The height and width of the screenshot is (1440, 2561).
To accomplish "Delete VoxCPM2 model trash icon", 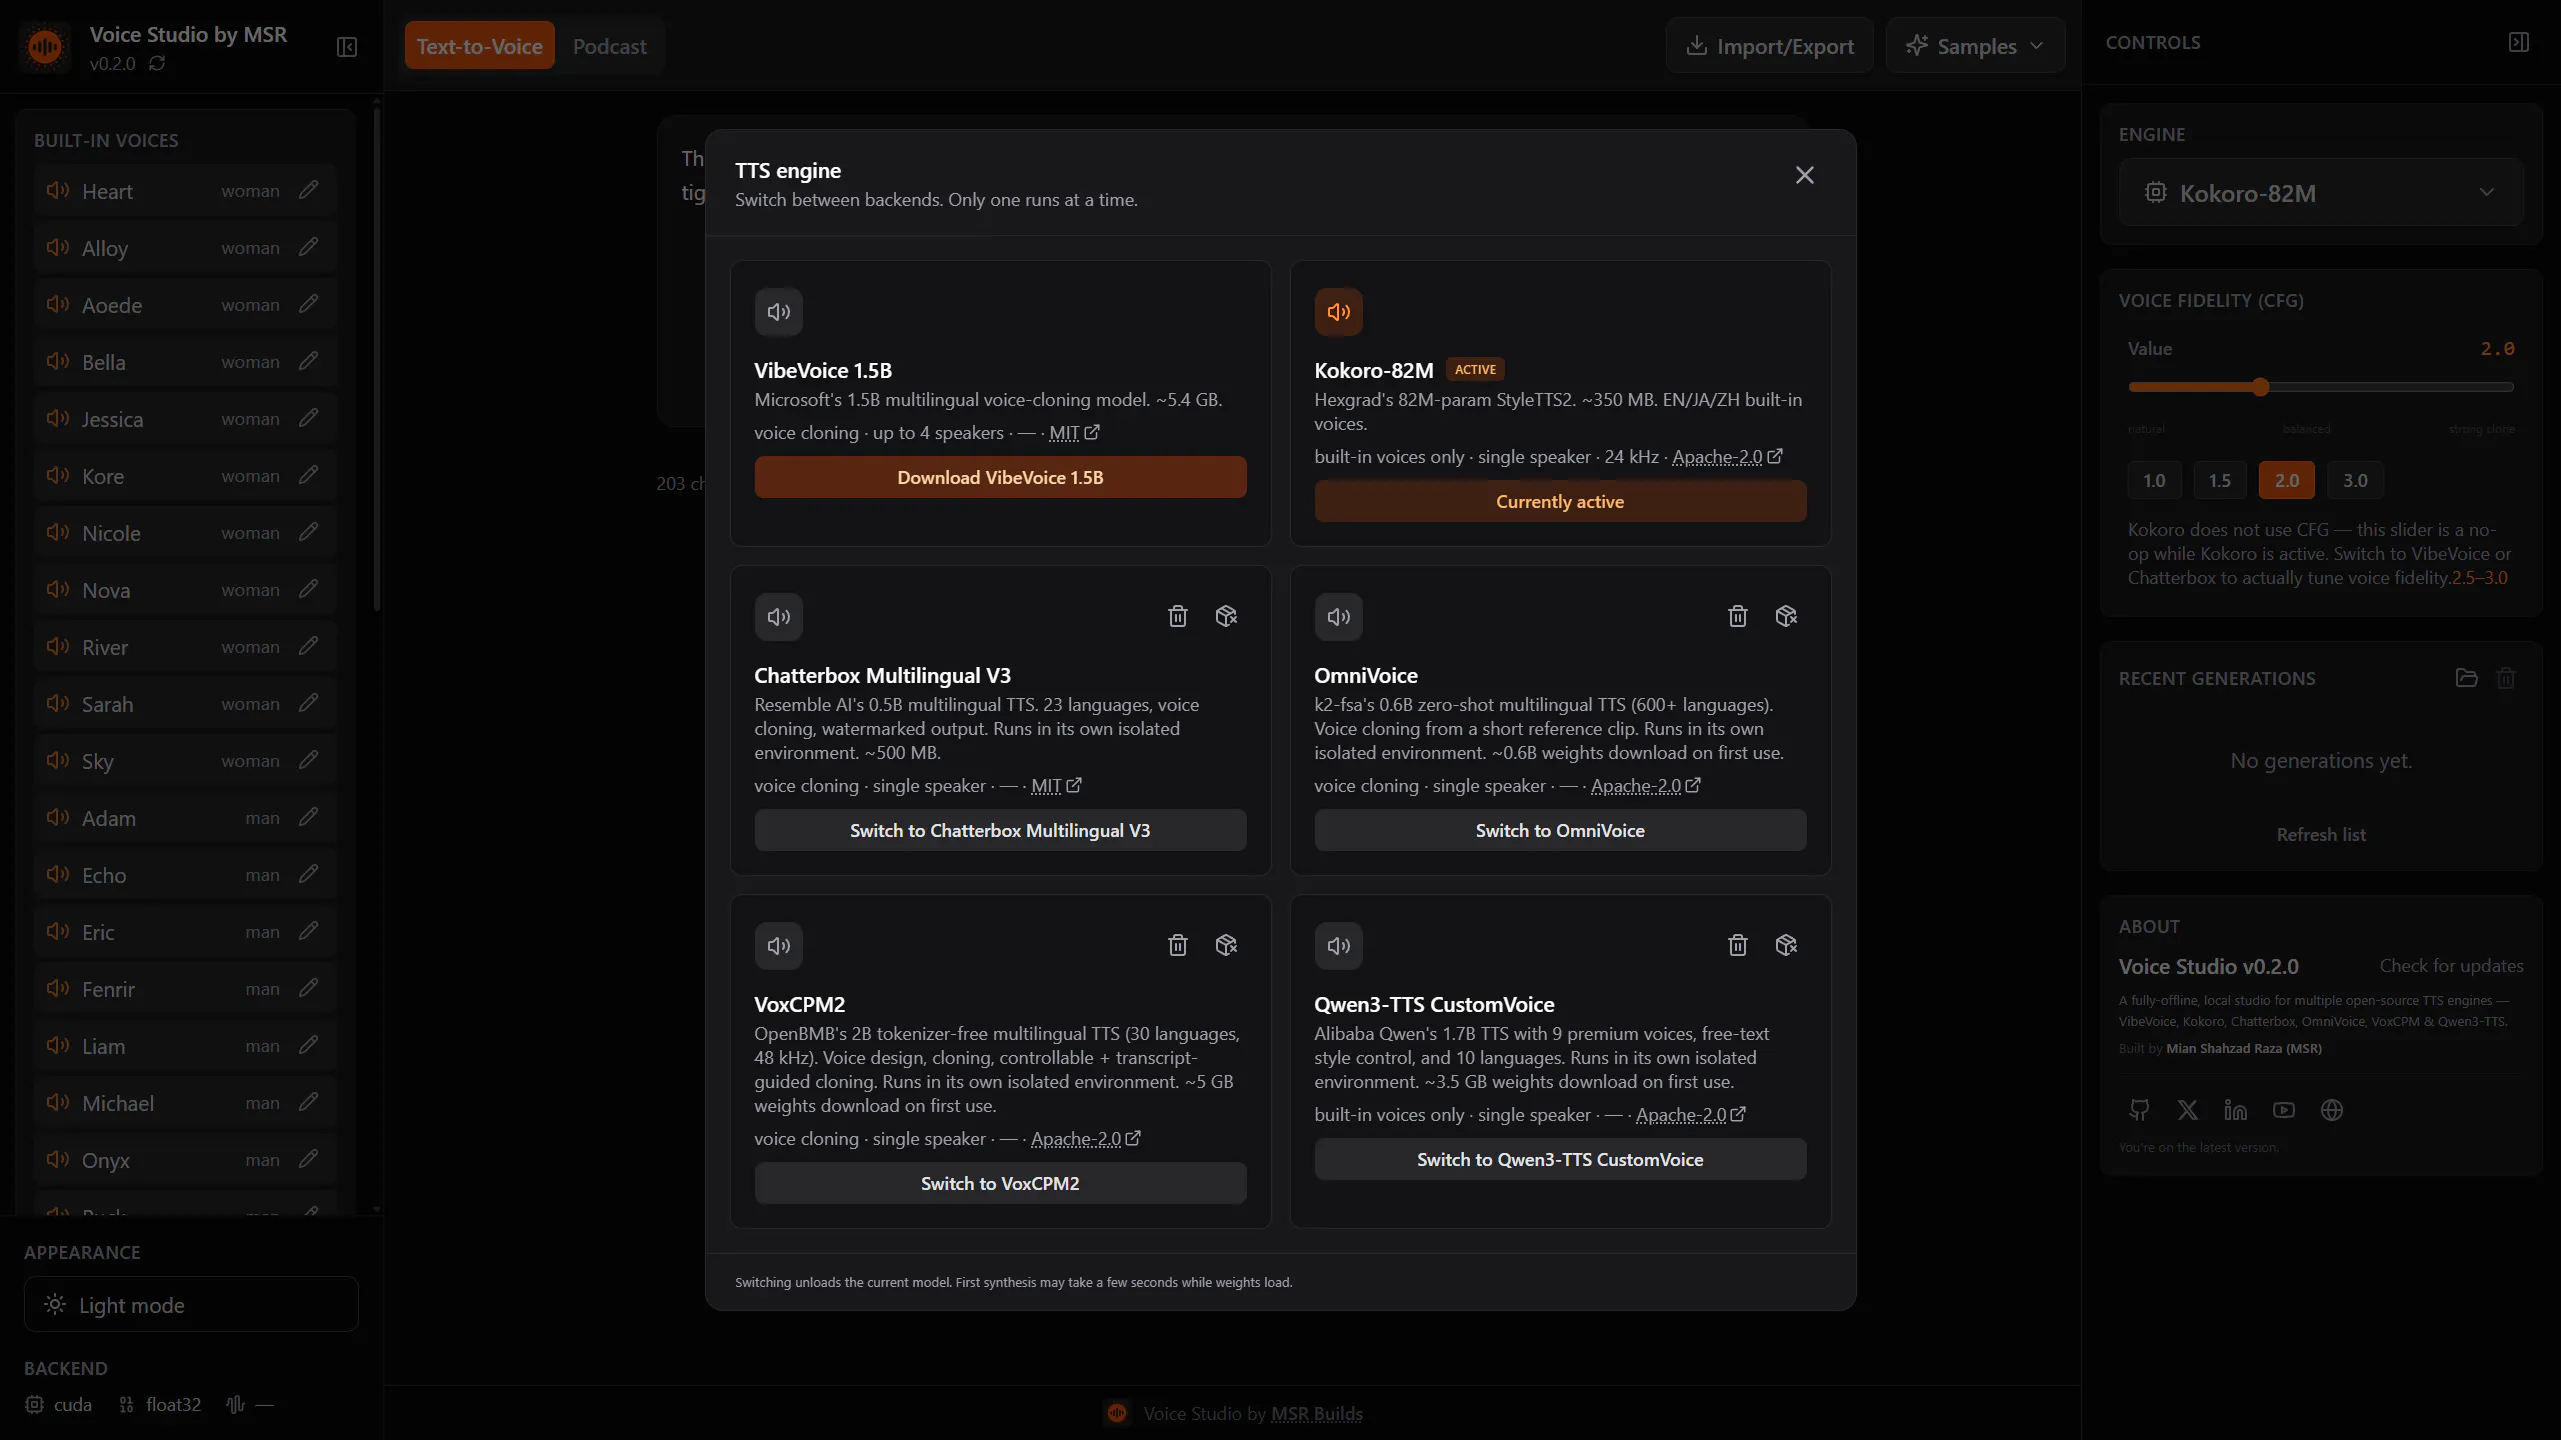I will [x=1178, y=945].
